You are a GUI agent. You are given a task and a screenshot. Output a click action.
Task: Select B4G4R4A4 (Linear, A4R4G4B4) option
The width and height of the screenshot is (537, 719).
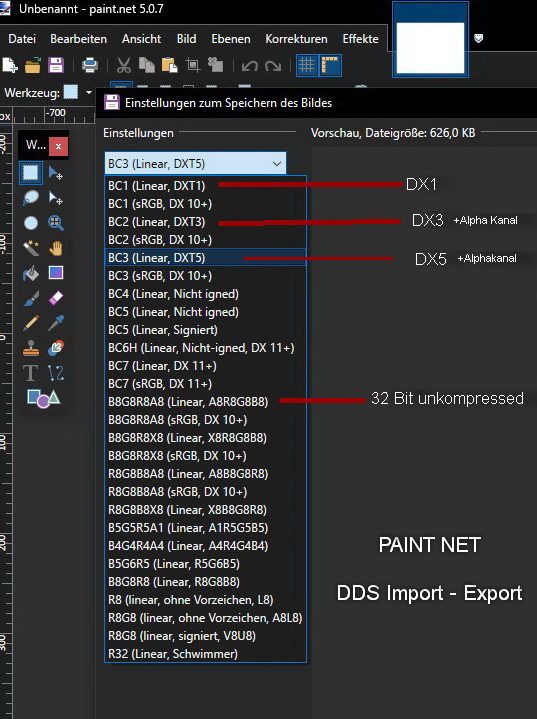click(205, 546)
